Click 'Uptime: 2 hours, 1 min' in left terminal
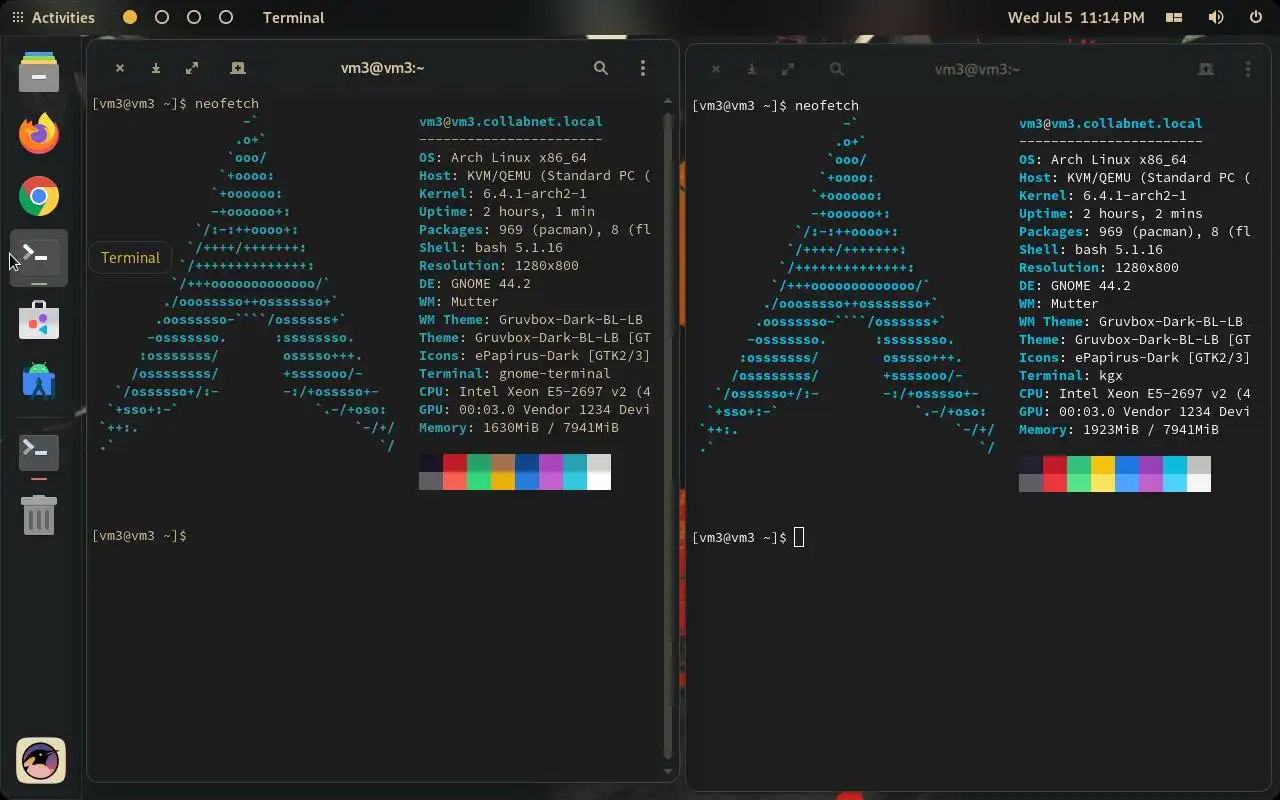The image size is (1280, 800). pos(507,211)
